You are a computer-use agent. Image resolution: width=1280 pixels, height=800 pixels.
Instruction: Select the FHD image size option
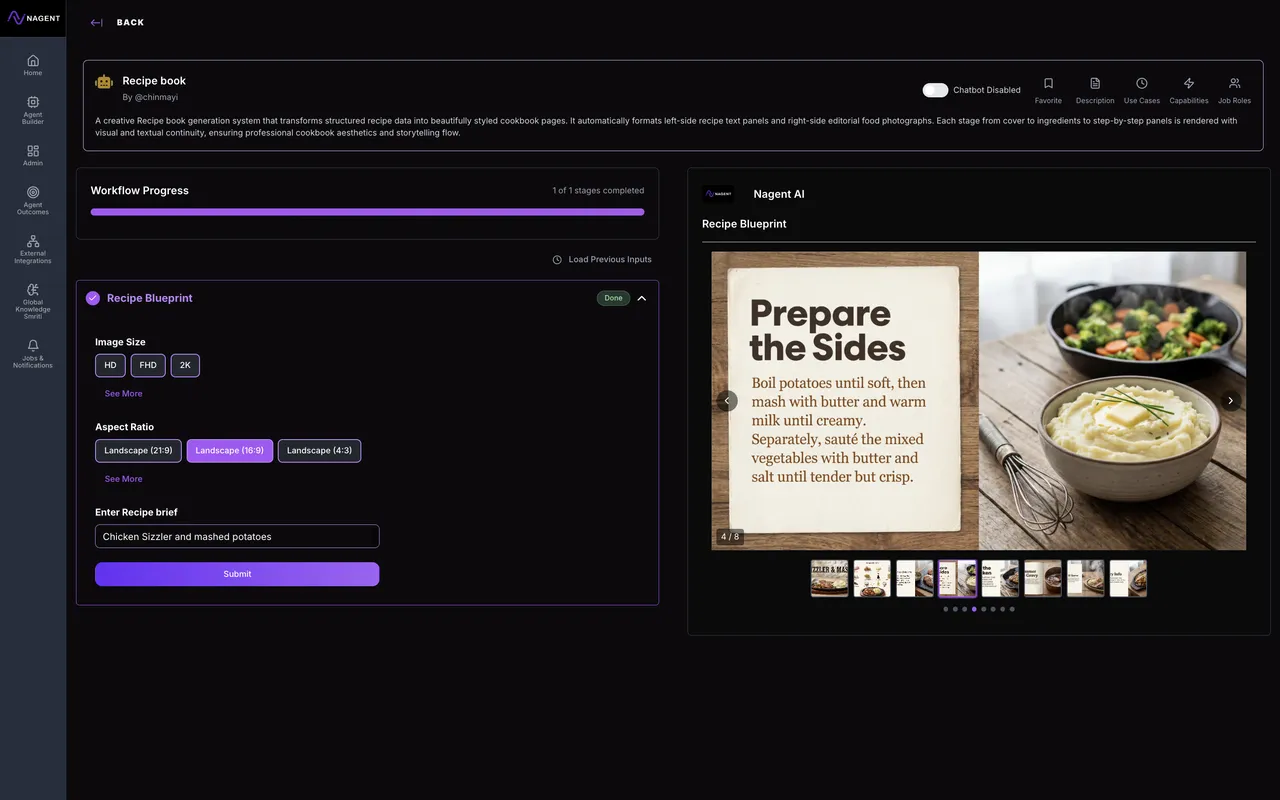point(148,366)
